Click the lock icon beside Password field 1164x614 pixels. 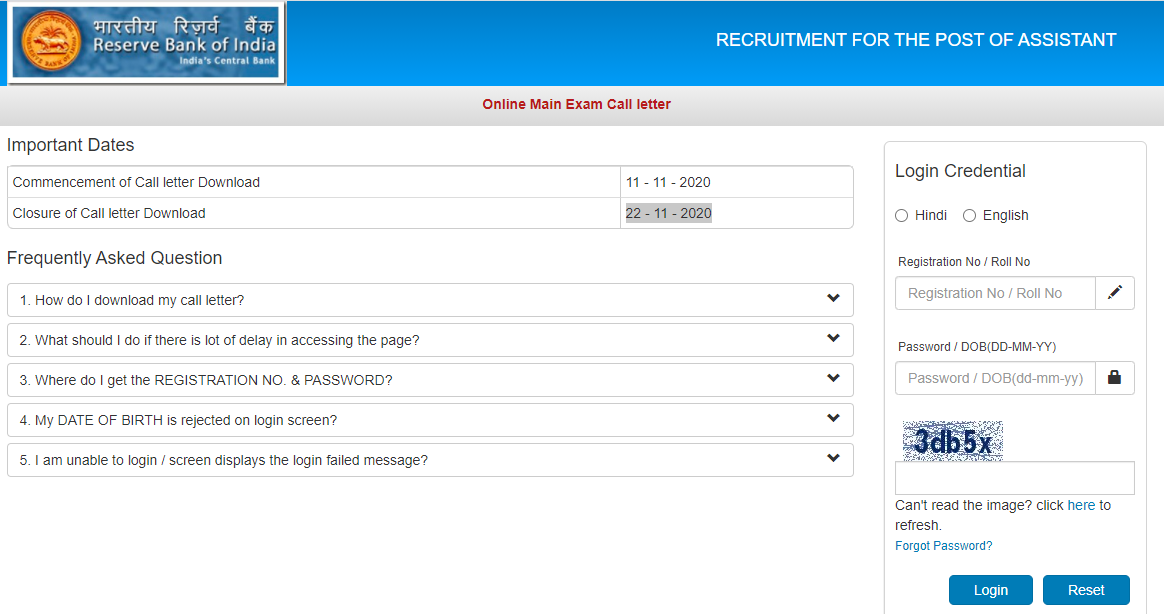[1114, 378]
